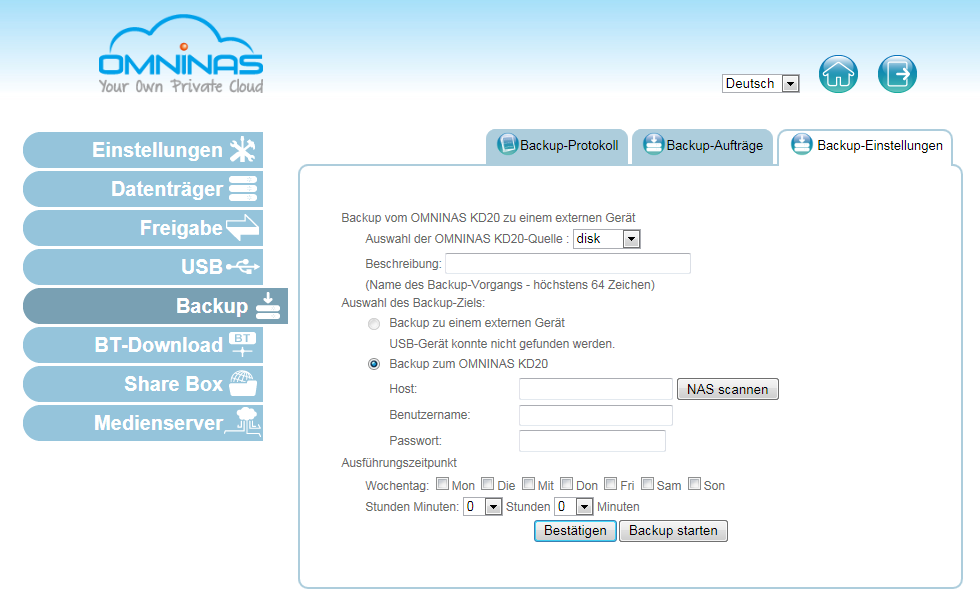Click the Backup-Aufträge tab icon

pyautogui.click(x=654, y=144)
